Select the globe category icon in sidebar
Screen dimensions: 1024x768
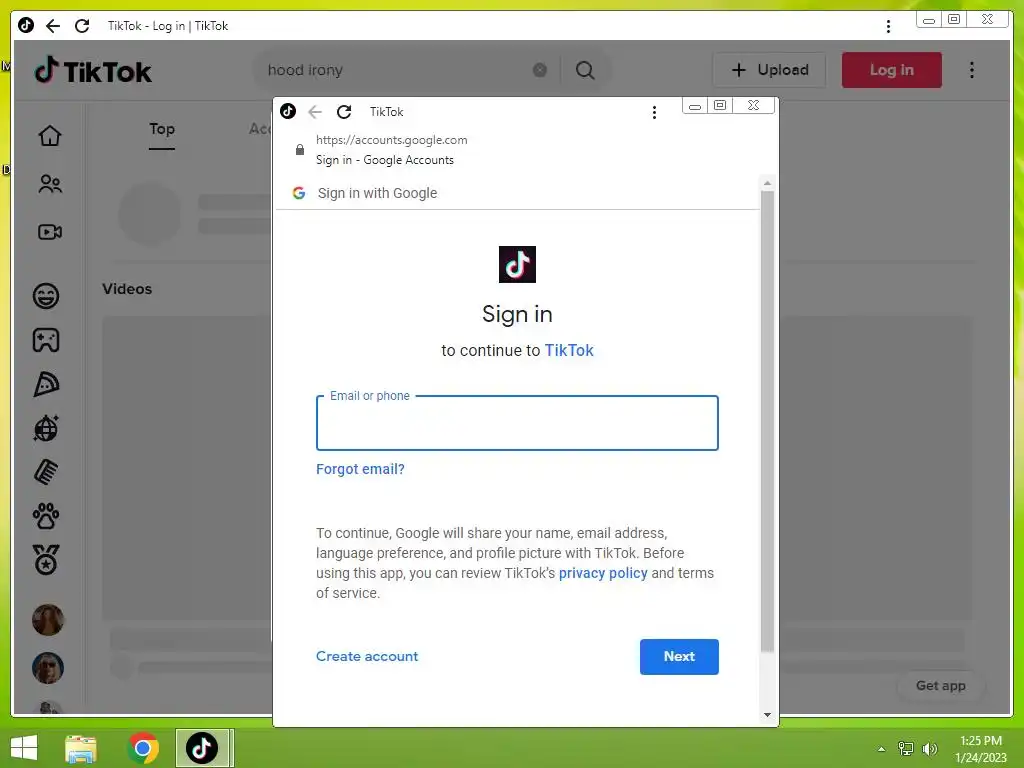[x=46, y=428]
